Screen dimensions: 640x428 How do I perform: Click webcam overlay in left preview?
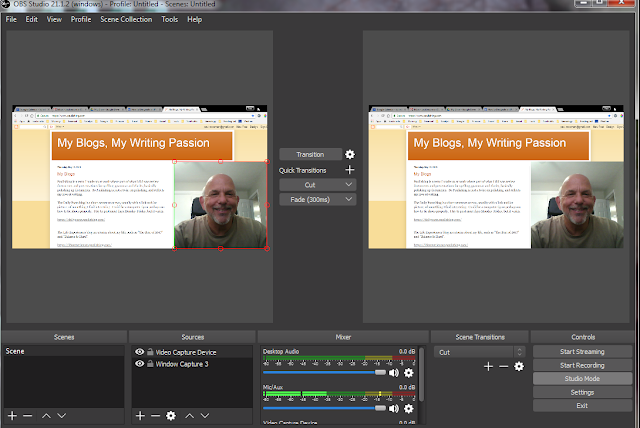[x=221, y=205]
